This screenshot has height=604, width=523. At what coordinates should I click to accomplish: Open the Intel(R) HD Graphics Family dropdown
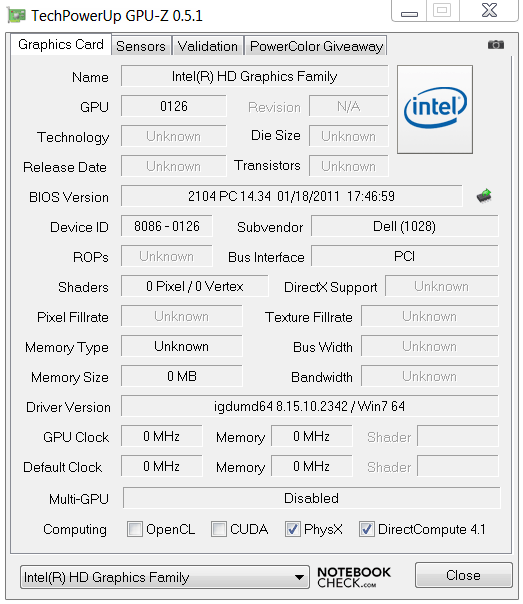[165, 577]
